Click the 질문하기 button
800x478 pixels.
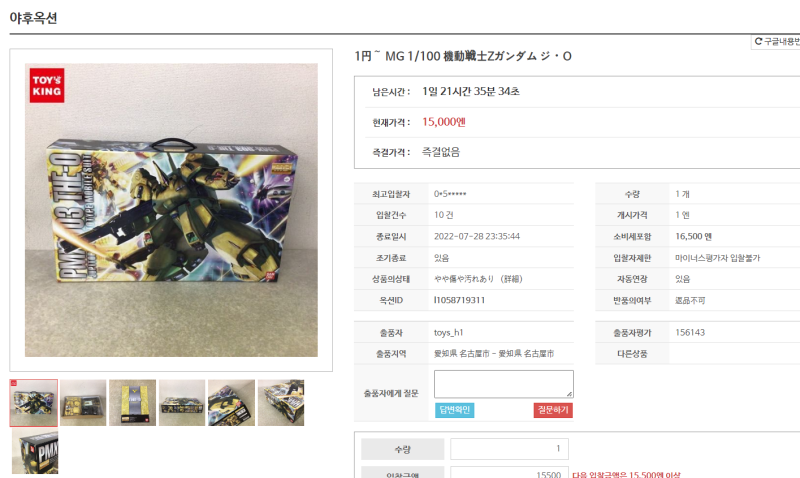(553, 410)
